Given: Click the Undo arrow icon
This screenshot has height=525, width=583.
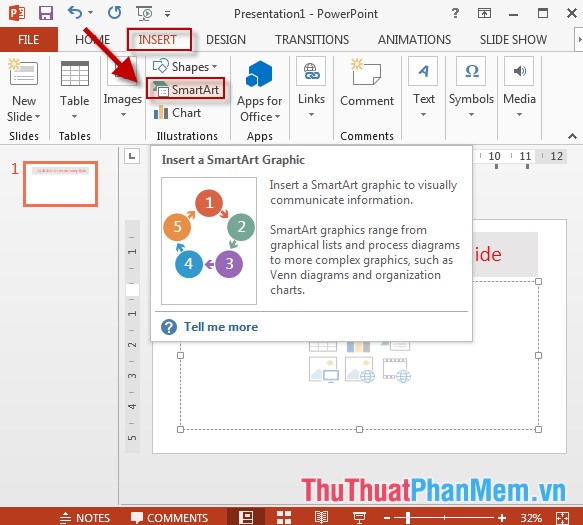Looking at the screenshot, I should click(75, 13).
